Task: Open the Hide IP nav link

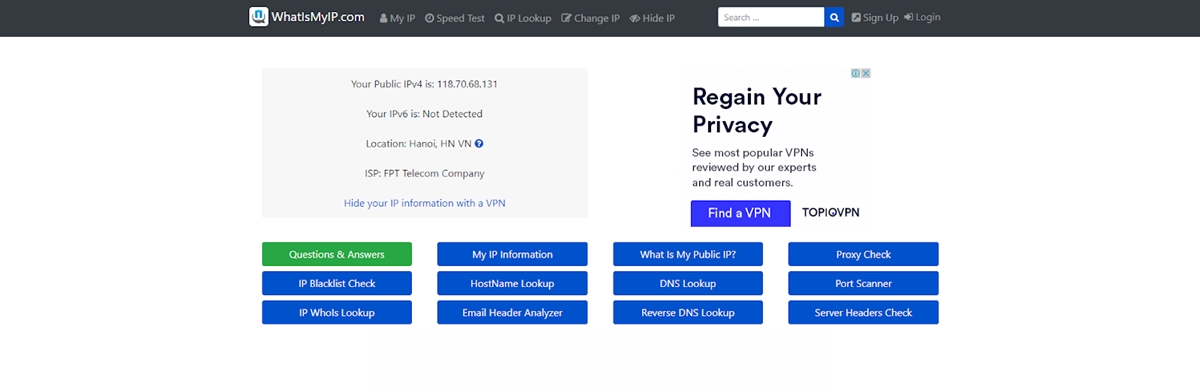Action: tap(652, 18)
